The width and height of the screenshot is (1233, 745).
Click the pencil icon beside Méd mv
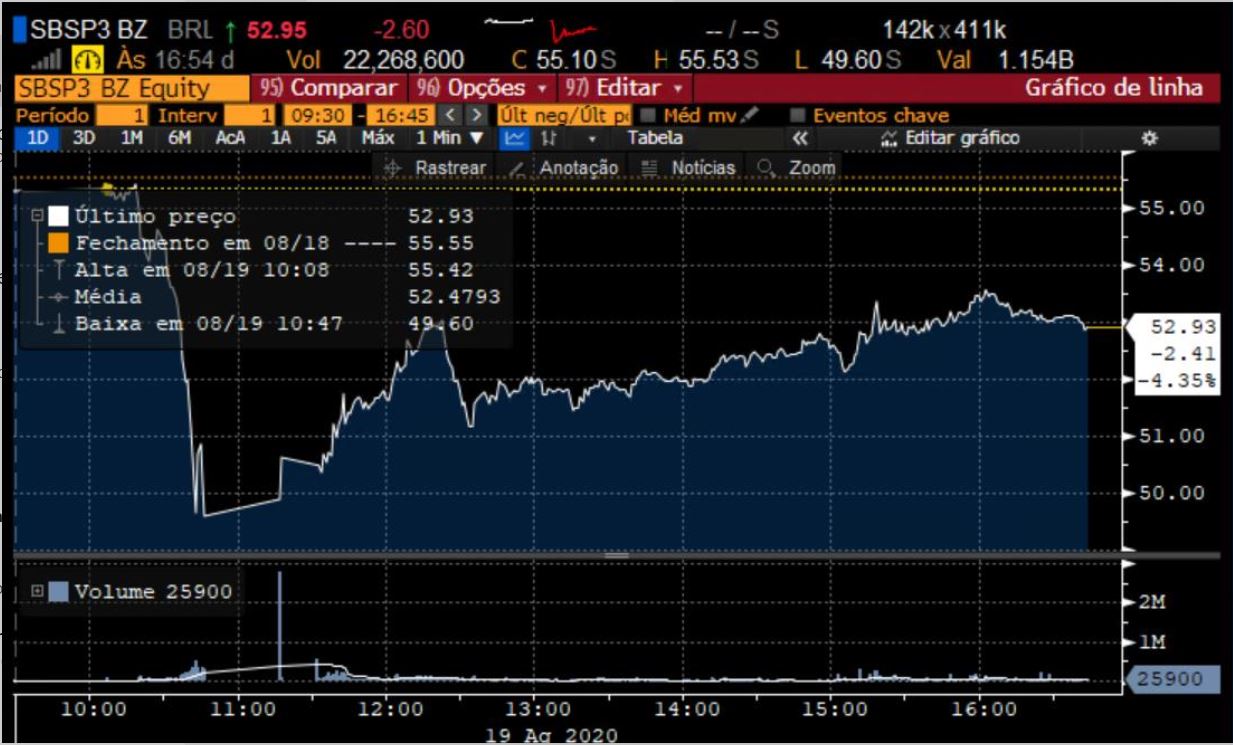click(x=750, y=115)
